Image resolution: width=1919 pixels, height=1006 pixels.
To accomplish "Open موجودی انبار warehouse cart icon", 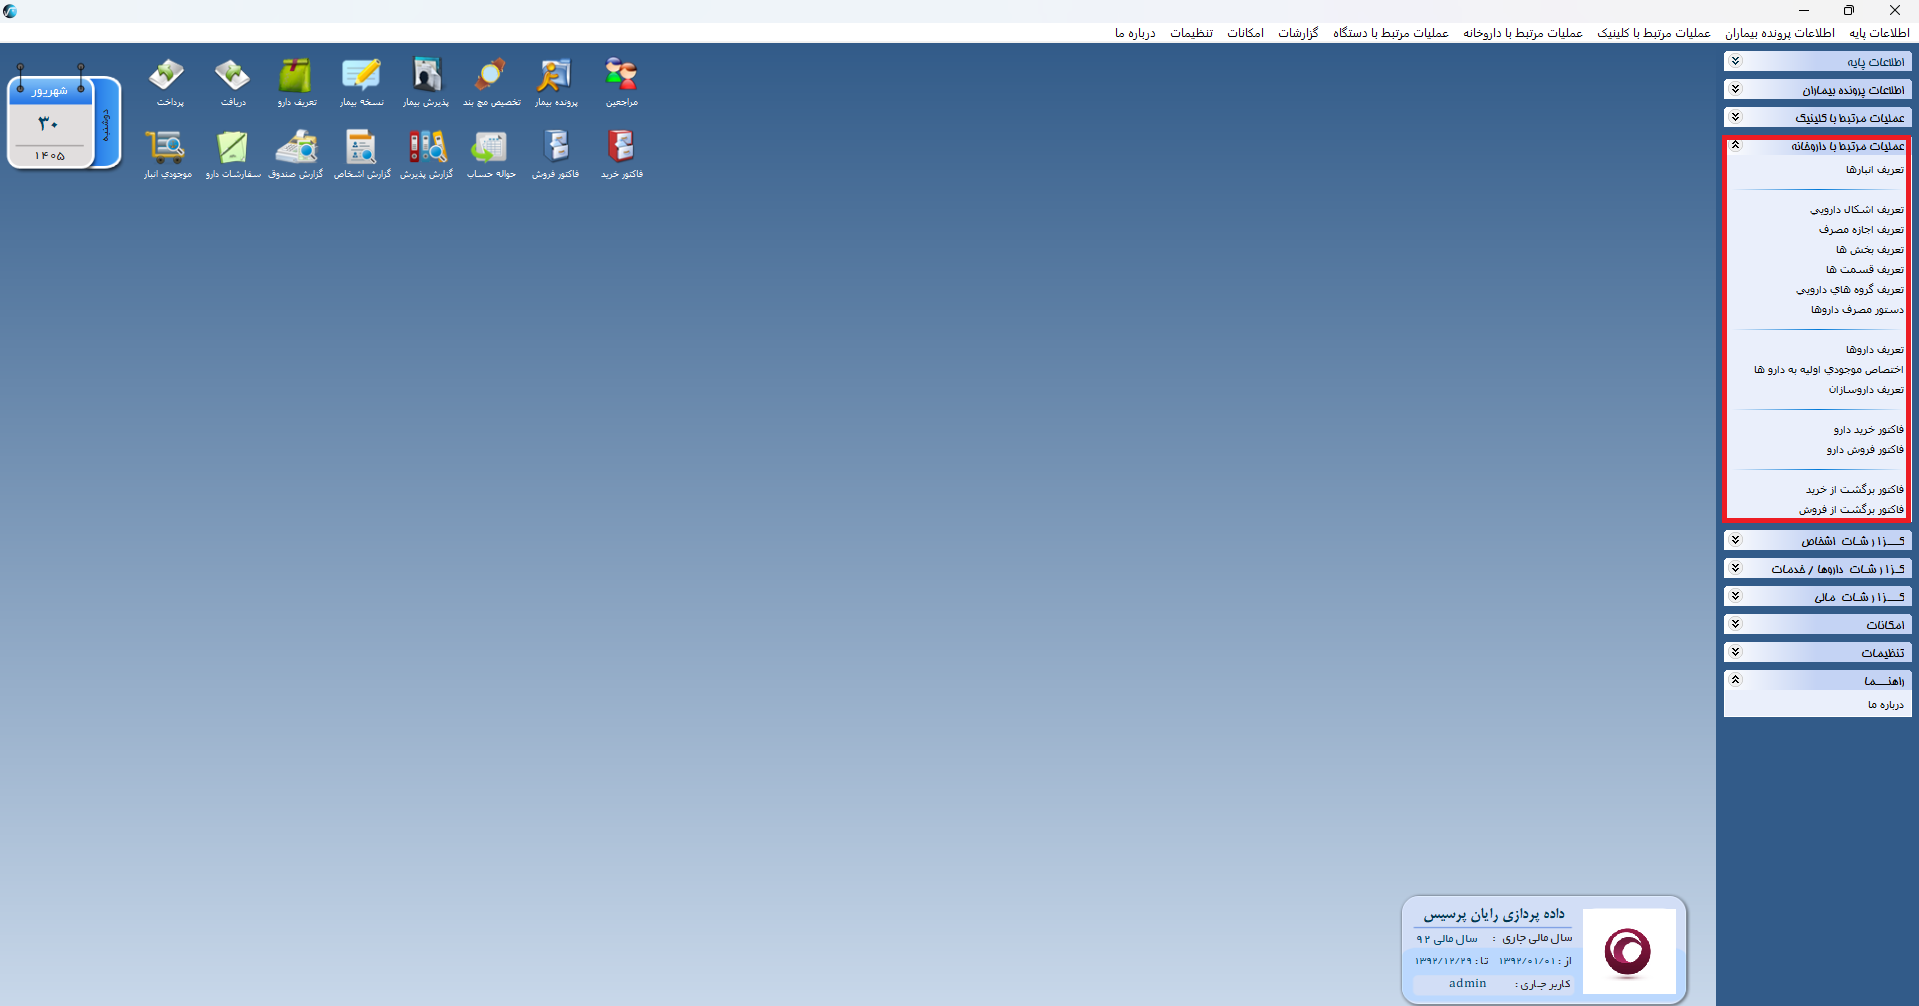I will tap(167, 154).
